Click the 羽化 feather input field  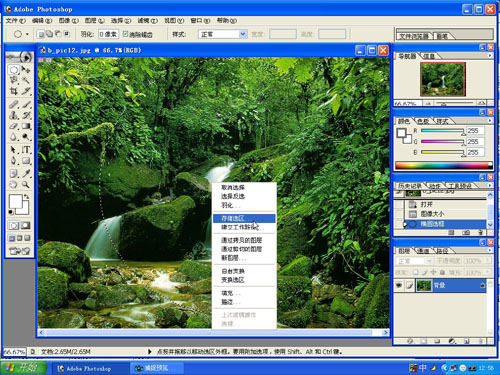108,34
